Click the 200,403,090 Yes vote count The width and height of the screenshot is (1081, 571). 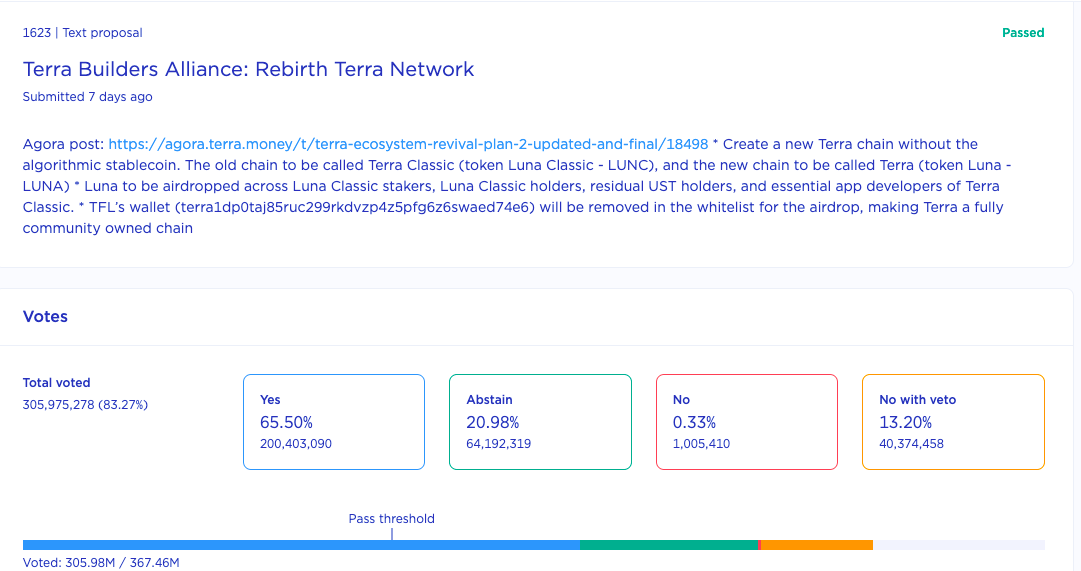click(296, 444)
